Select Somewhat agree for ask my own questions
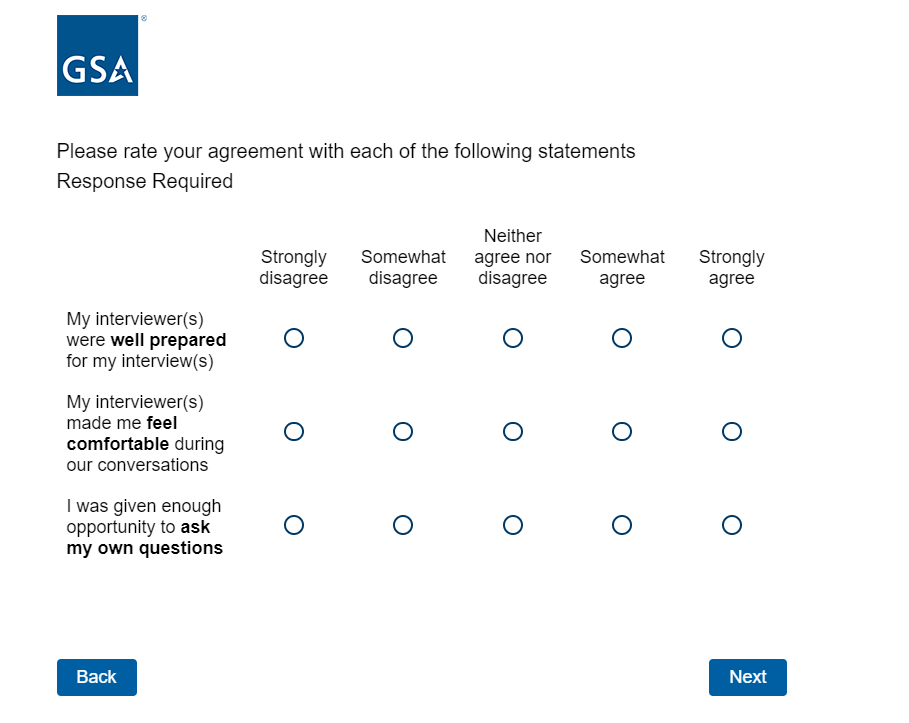909x723 pixels. pyautogui.click(x=622, y=525)
